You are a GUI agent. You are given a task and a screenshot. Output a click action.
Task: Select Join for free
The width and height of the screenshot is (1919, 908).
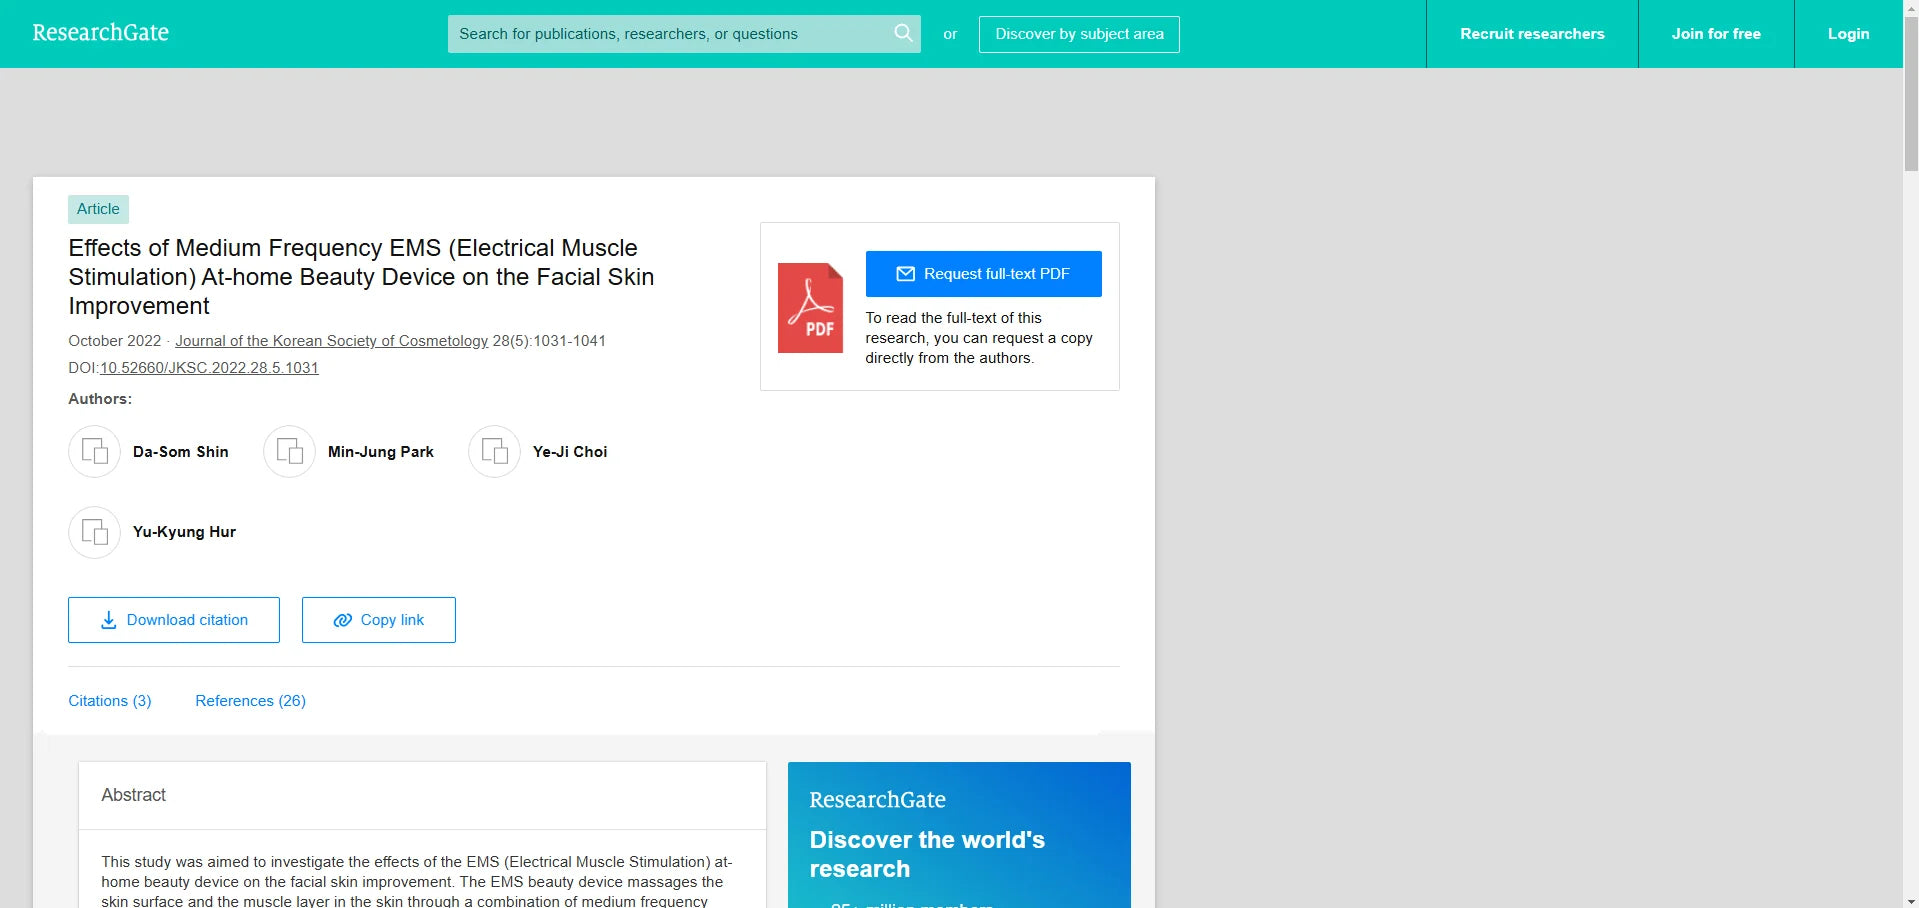pos(1716,34)
